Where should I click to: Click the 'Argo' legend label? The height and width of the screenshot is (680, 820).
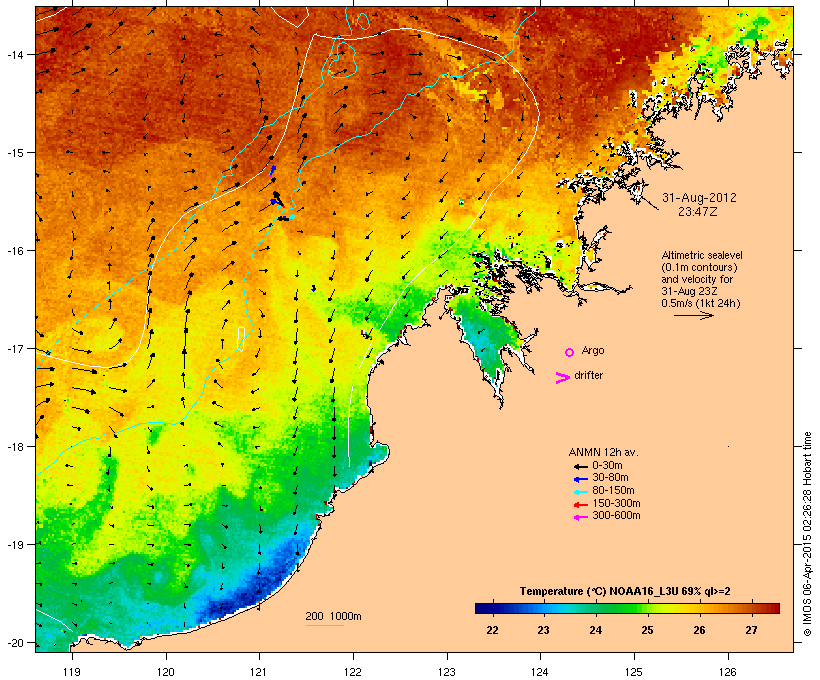(x=593, y=350)
